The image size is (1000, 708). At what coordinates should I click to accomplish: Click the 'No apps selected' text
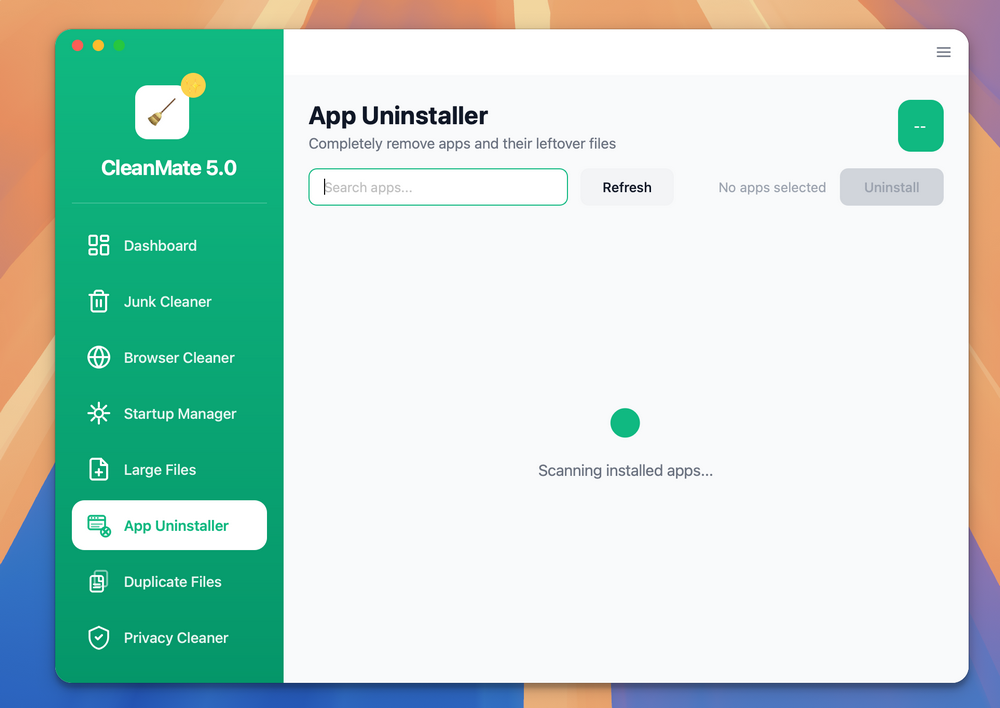(x=772, y=188)
